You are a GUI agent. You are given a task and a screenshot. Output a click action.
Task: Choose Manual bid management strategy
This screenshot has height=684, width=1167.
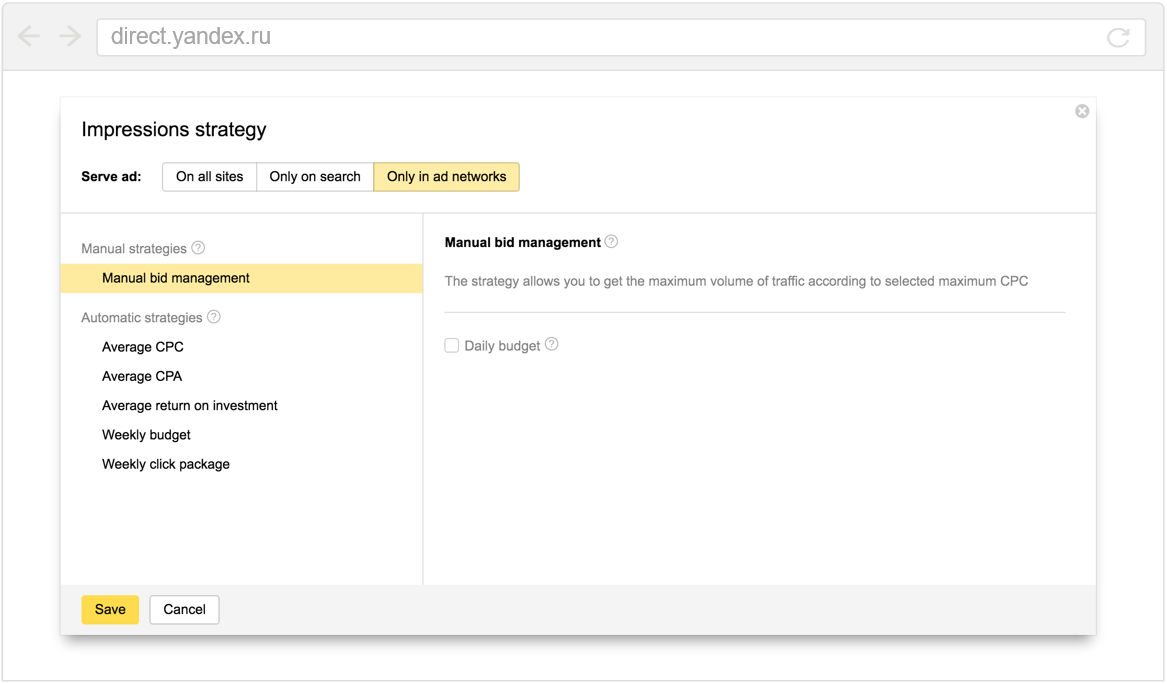[176, 278]
